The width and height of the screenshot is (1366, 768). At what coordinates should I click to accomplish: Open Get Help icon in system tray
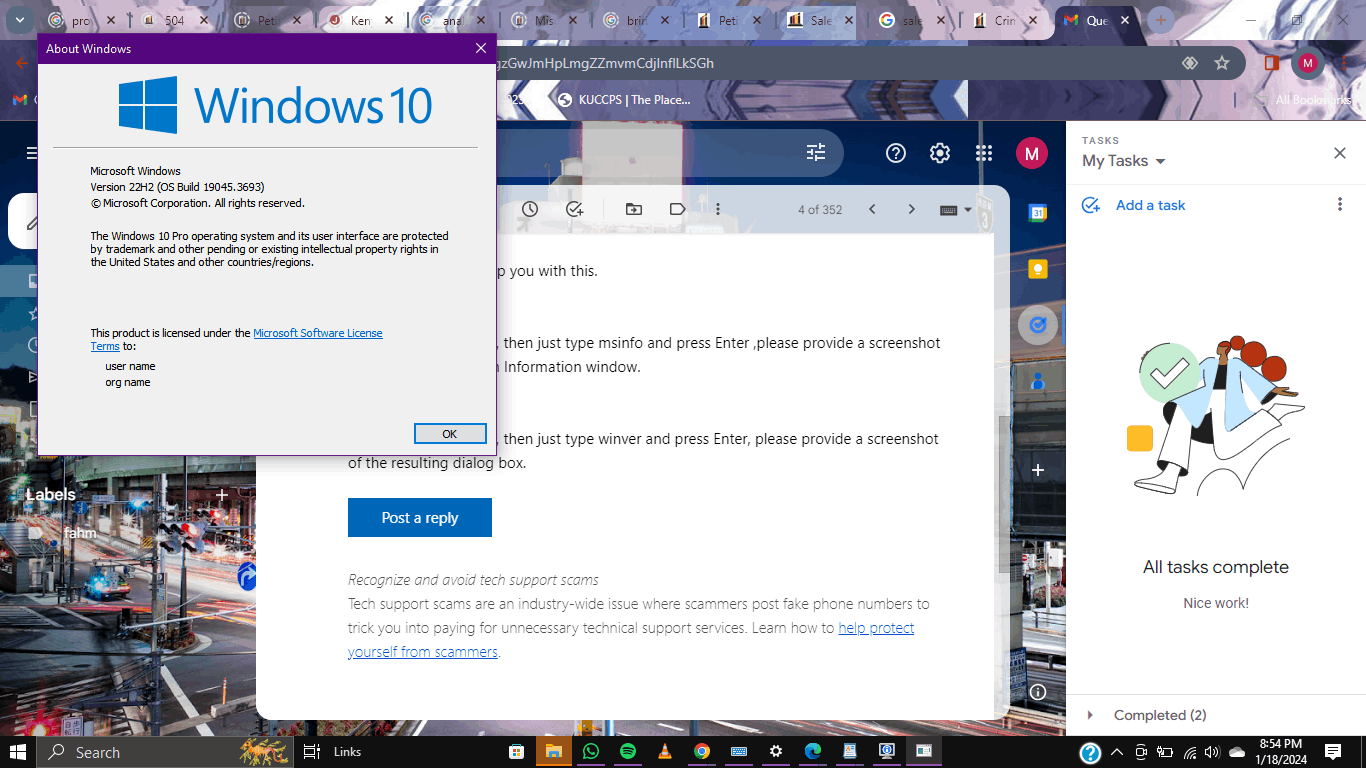[1091, 752]
